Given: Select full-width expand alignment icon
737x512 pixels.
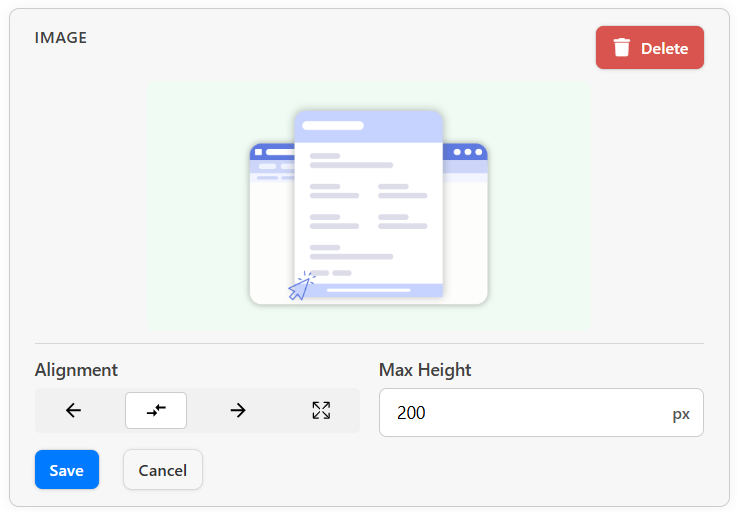Looking at the screenshot, I should tap(321, 410).
